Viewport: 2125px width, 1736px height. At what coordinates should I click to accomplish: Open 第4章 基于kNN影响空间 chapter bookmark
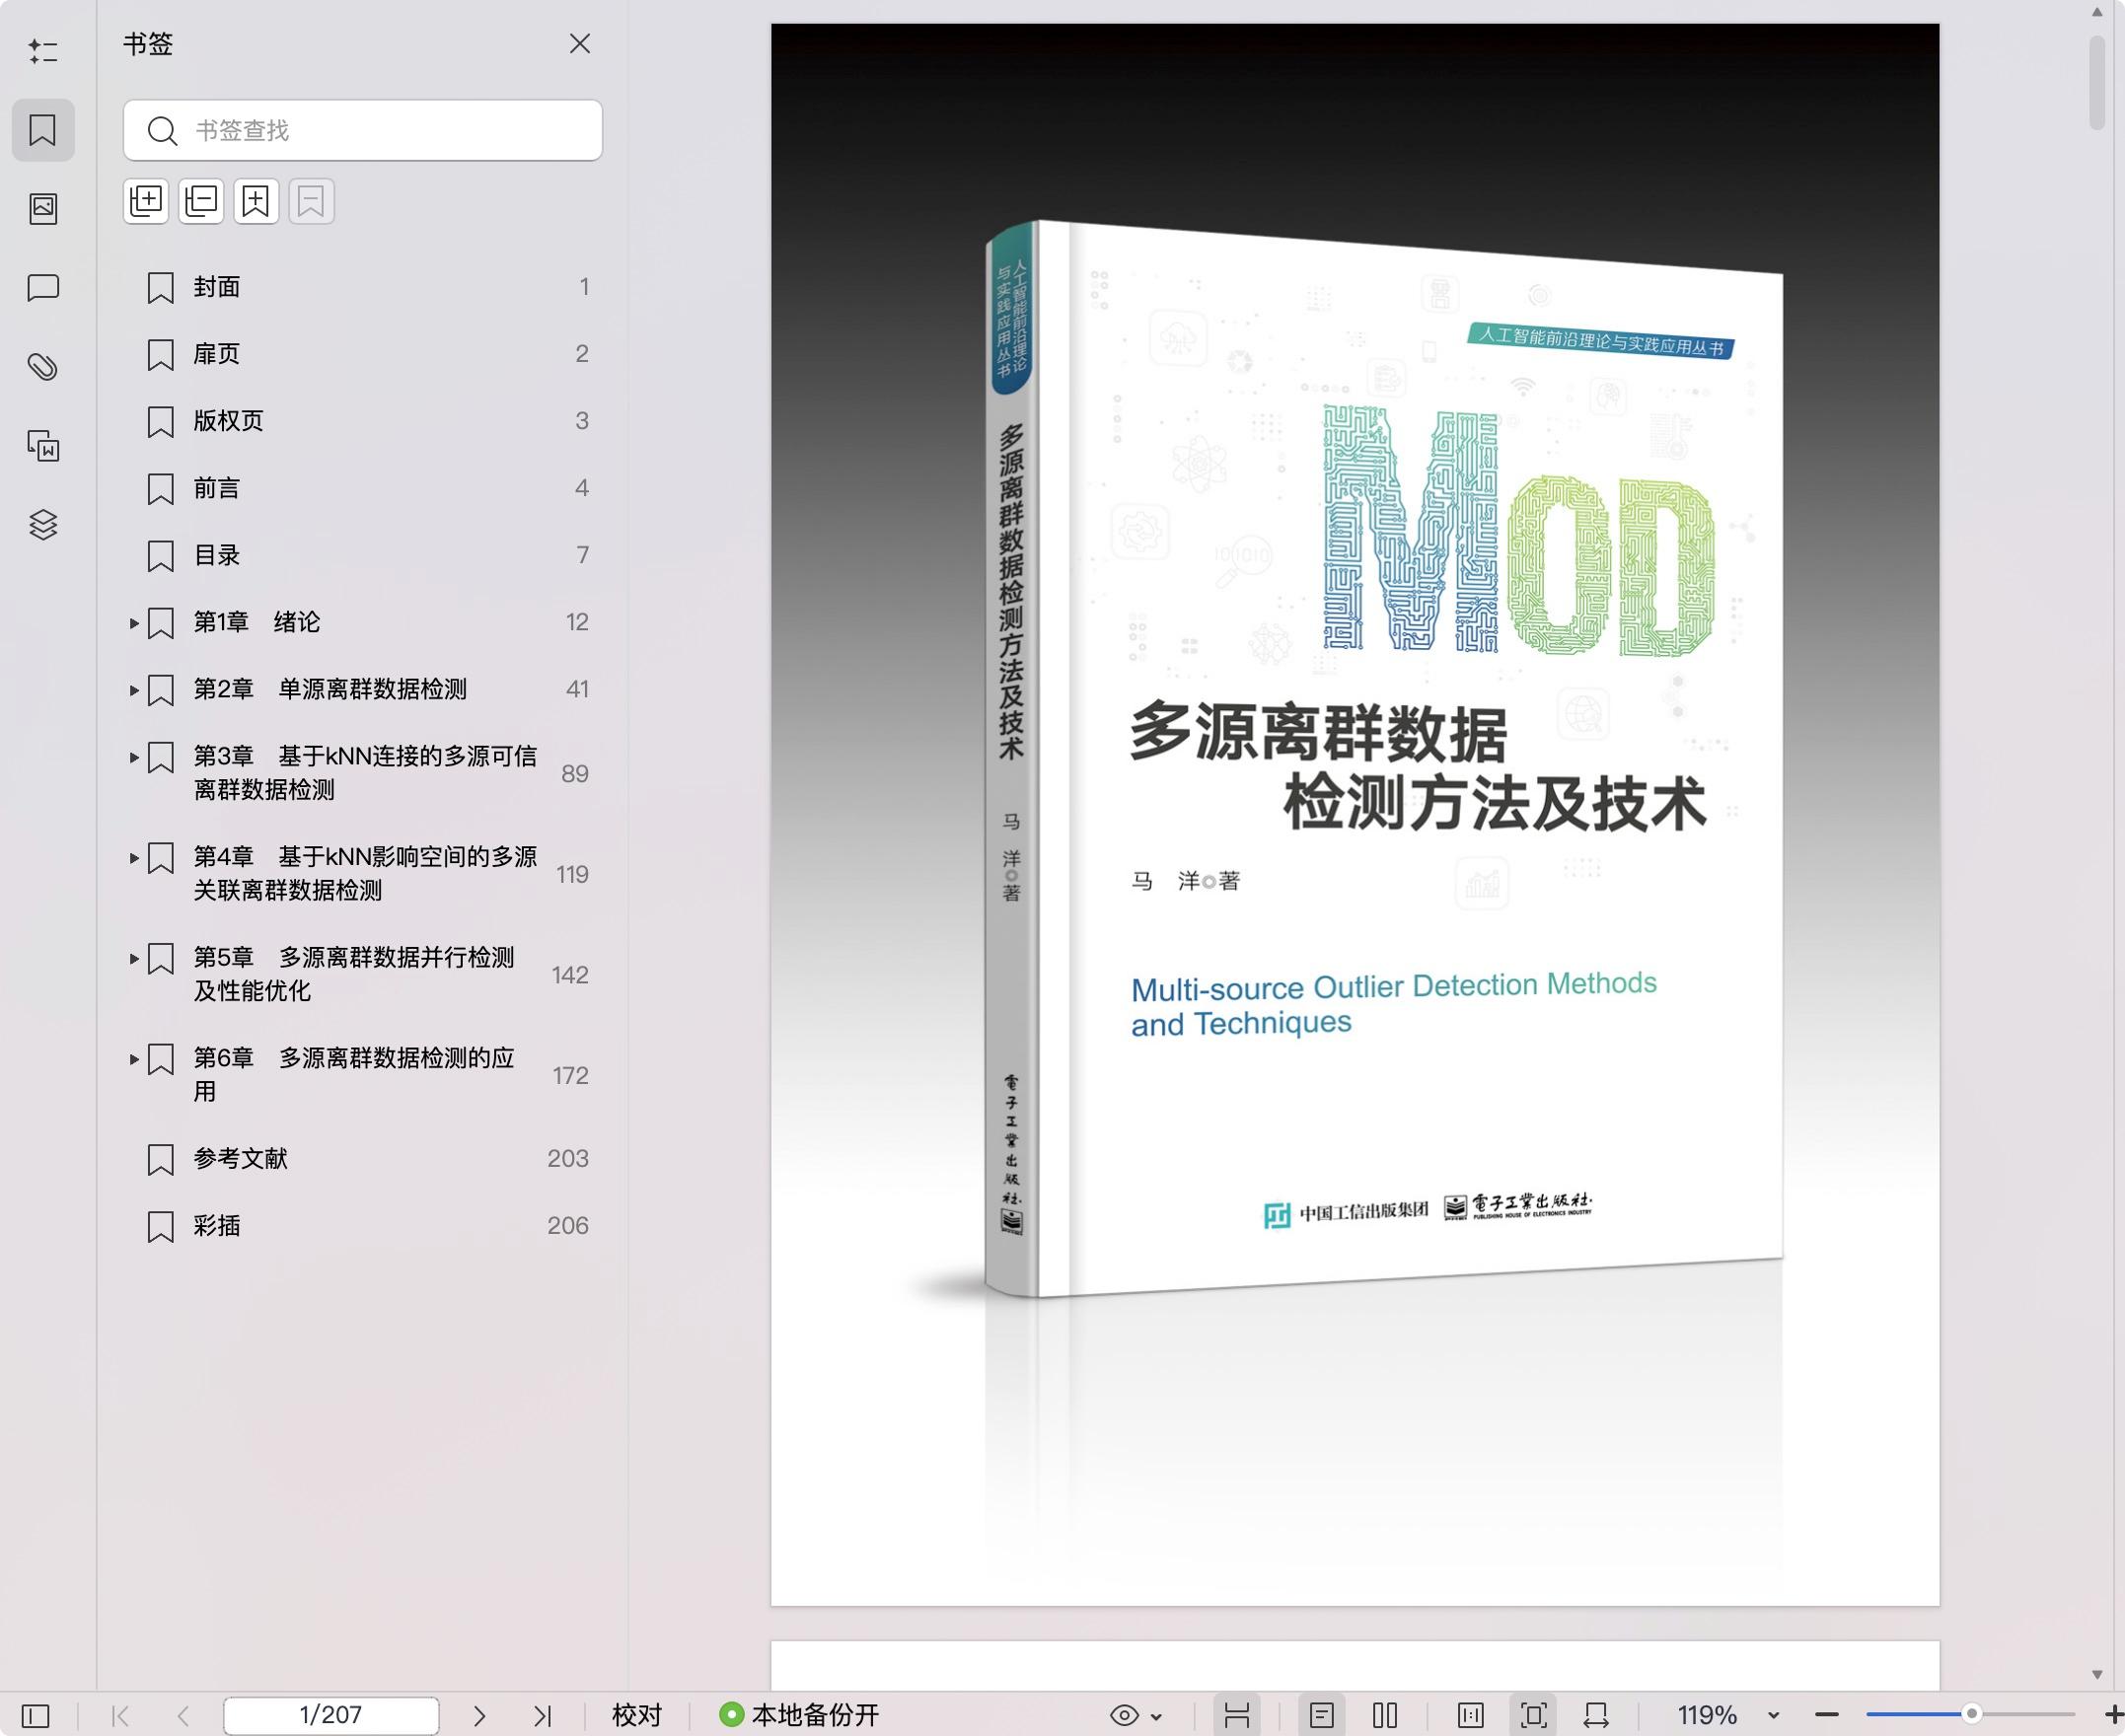click(x=365, y=873)
